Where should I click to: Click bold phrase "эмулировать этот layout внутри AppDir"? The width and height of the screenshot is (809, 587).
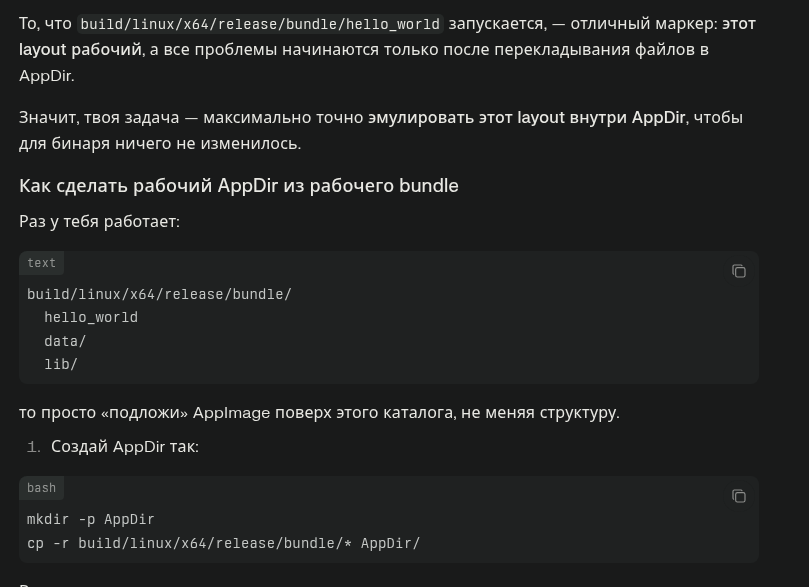(x=526, y=117)
